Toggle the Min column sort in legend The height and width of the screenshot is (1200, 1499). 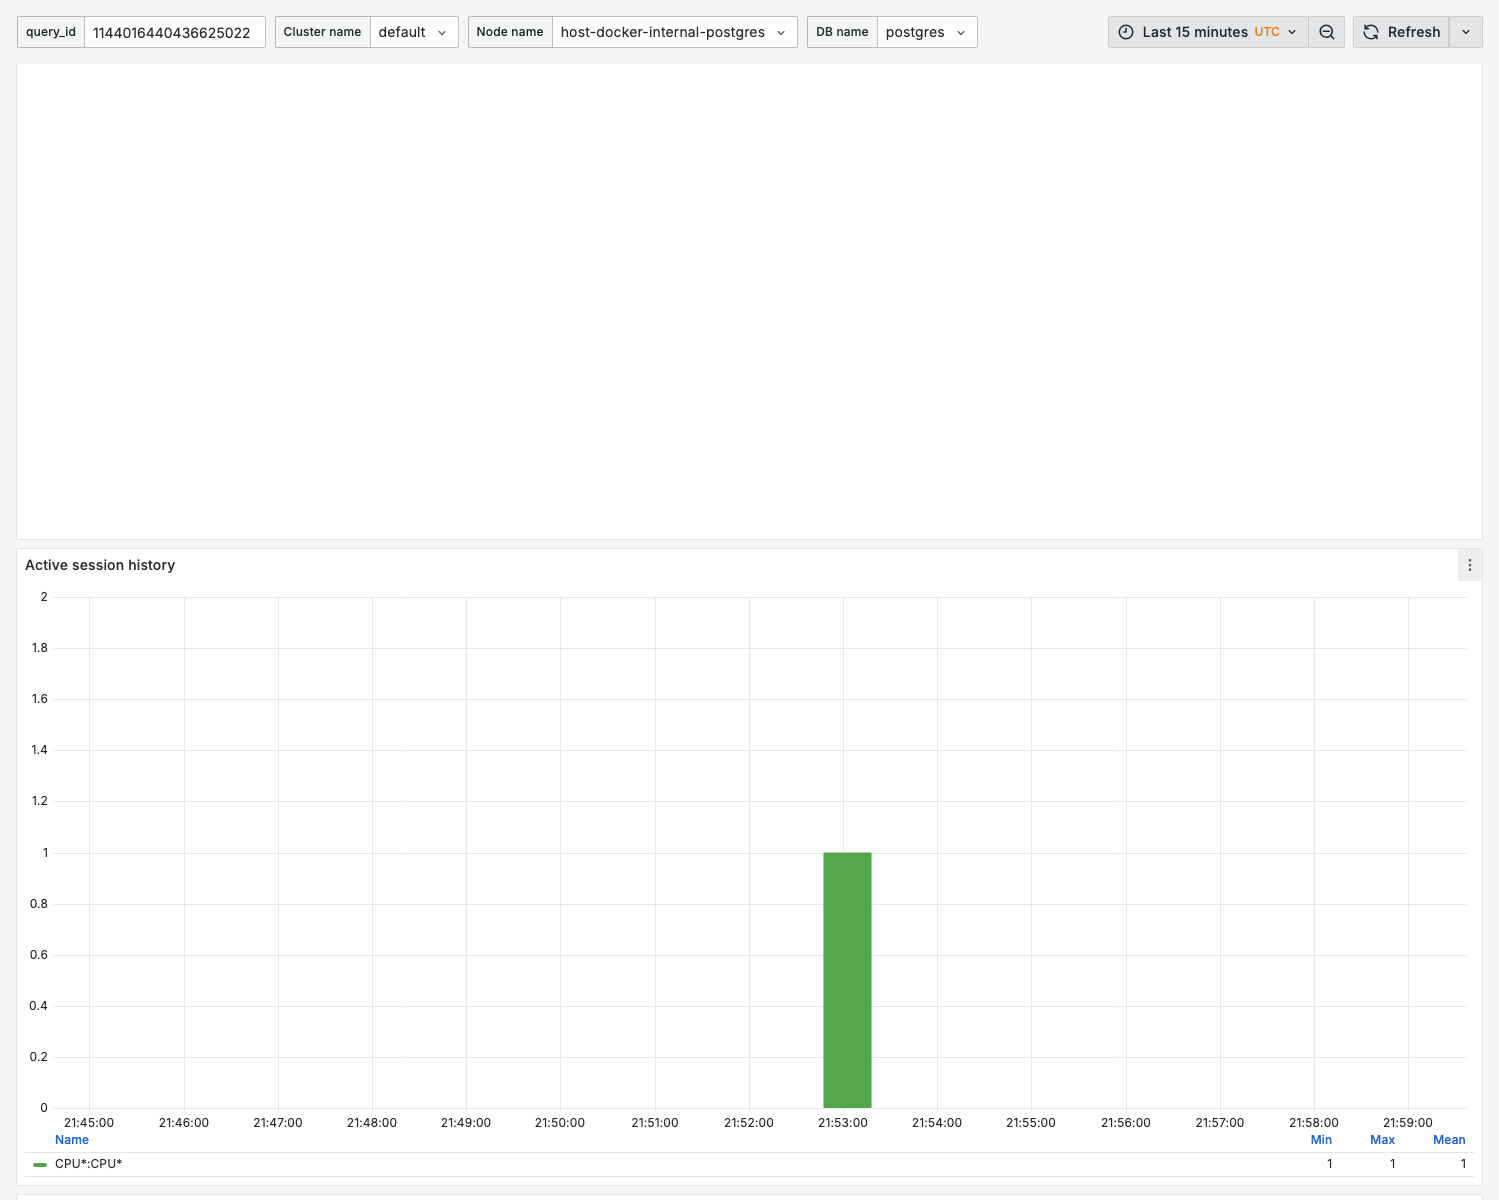coord(1321,1139)
